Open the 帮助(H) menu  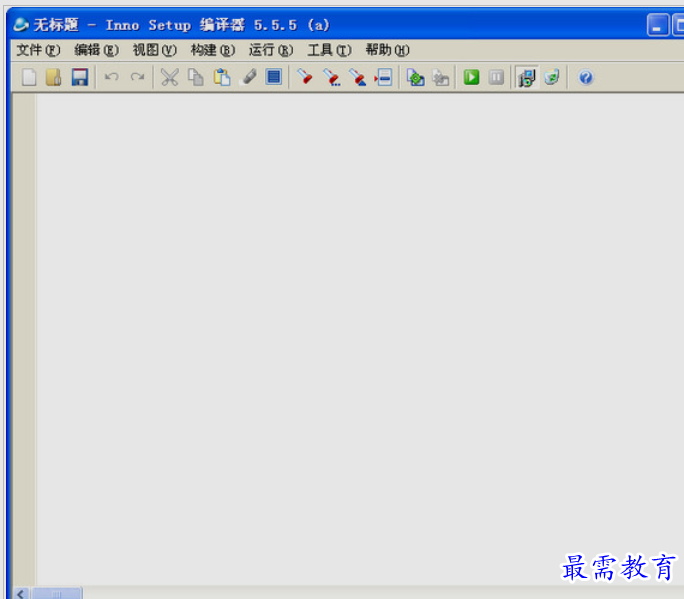[387, 50]
